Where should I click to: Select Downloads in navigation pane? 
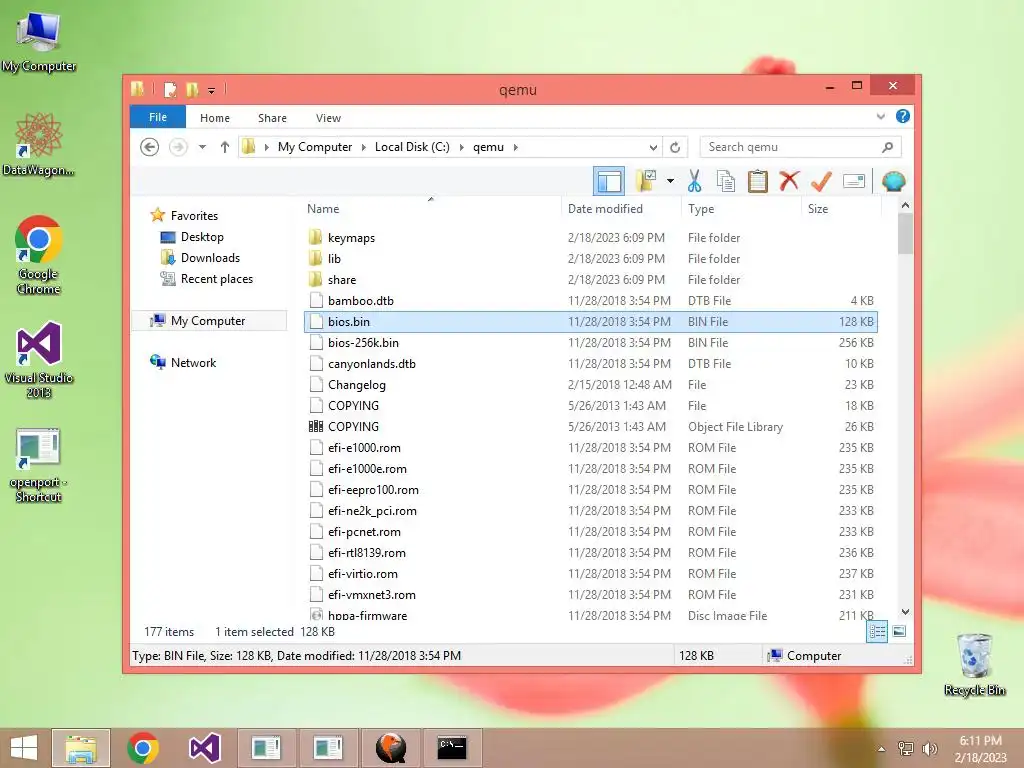coord(210,258)
